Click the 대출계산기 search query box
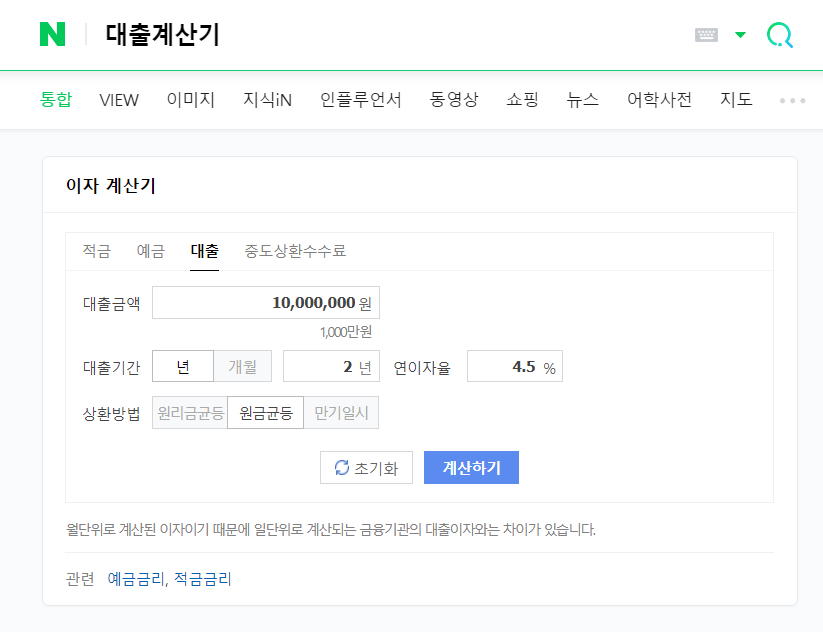The image size is (823, 632). (x=163, y=35)
